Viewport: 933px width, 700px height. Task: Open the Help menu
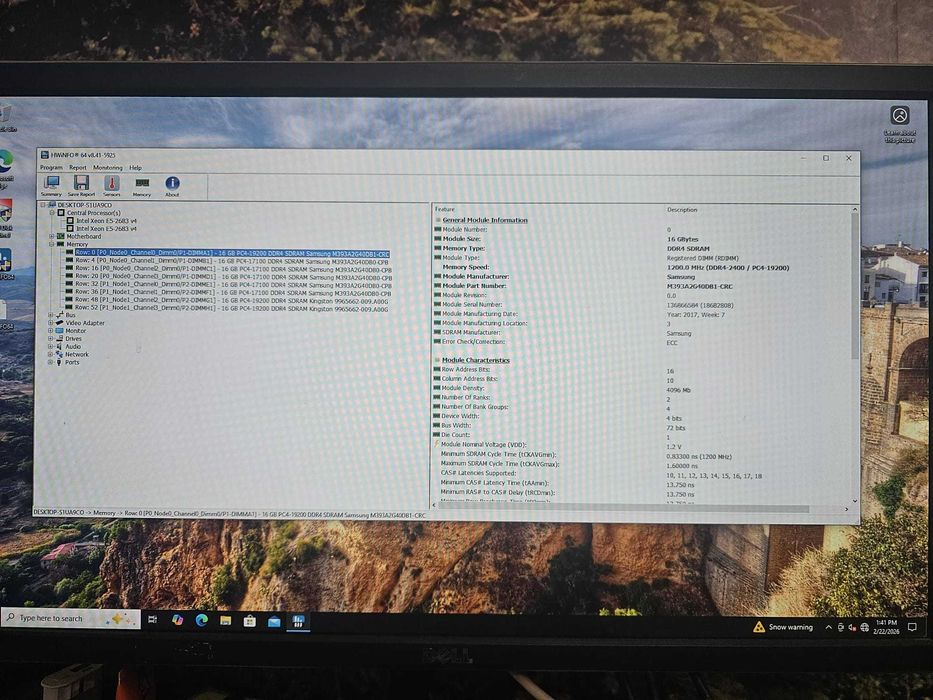pos(136,167)
